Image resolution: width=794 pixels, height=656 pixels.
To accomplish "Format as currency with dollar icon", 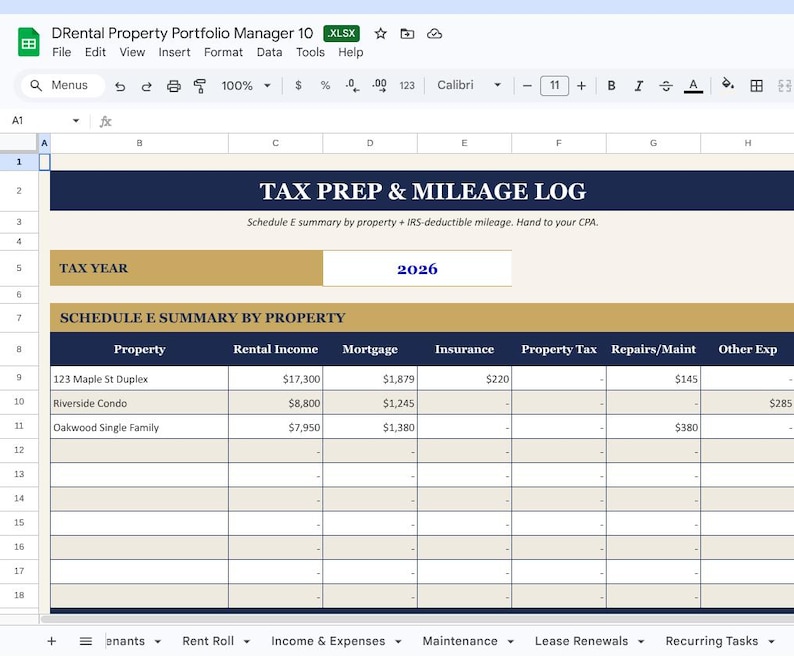I will point(298,86).
